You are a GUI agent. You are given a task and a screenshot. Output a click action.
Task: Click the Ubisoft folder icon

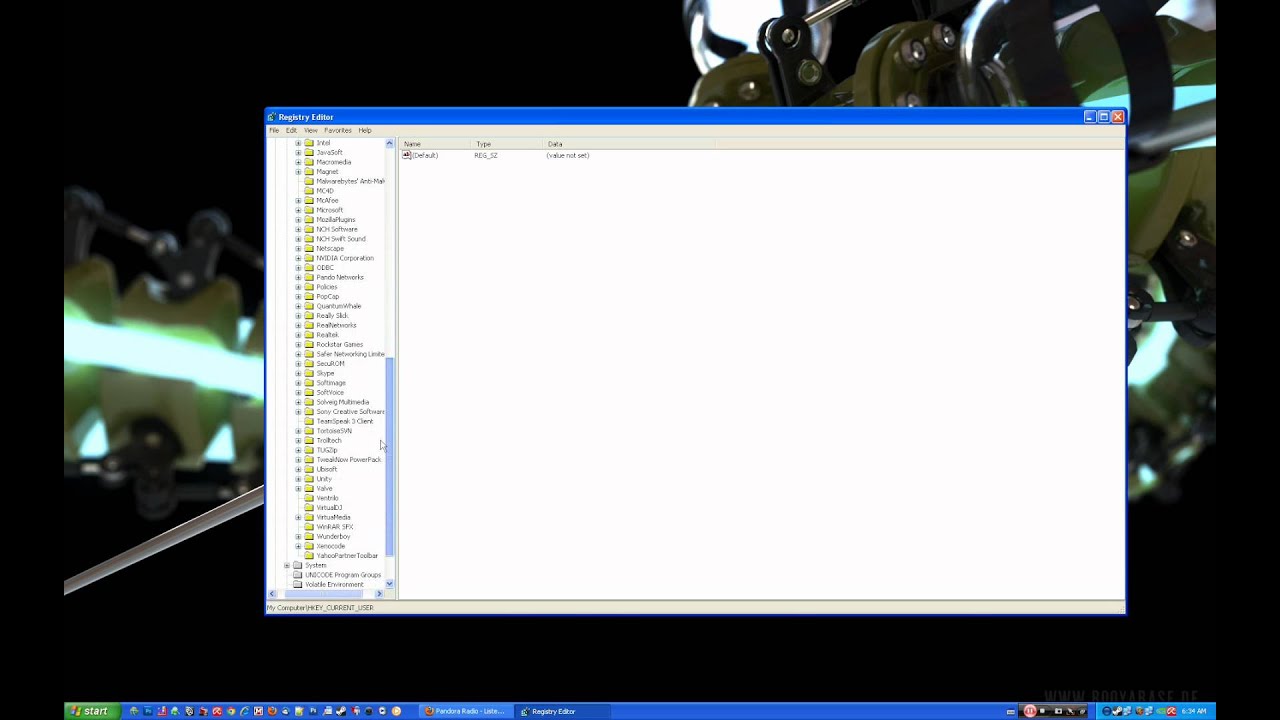pyautogui.click(x=309, y=469)
